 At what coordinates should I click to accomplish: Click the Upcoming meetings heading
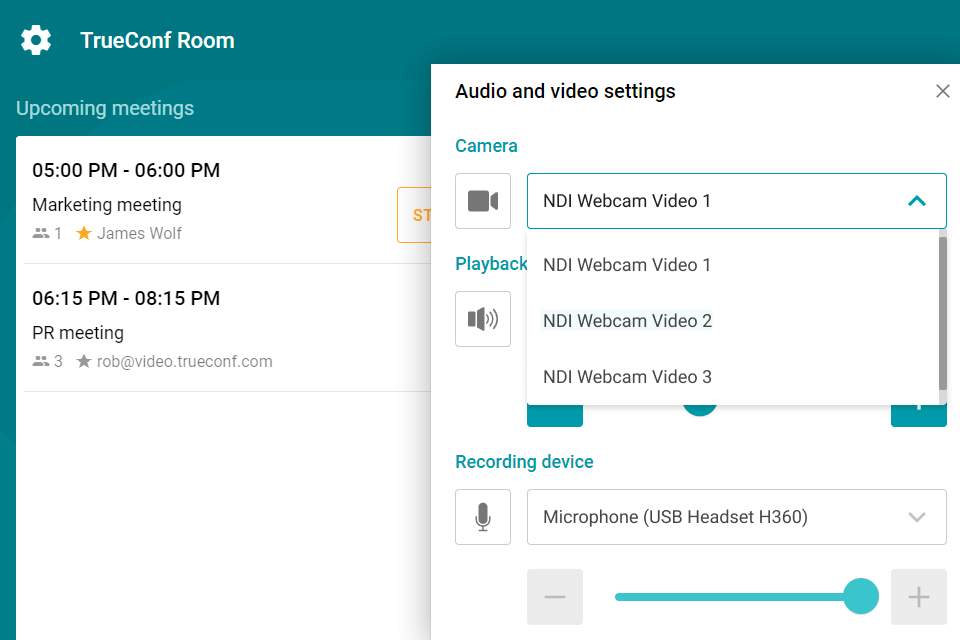click(x=105, y=108)
